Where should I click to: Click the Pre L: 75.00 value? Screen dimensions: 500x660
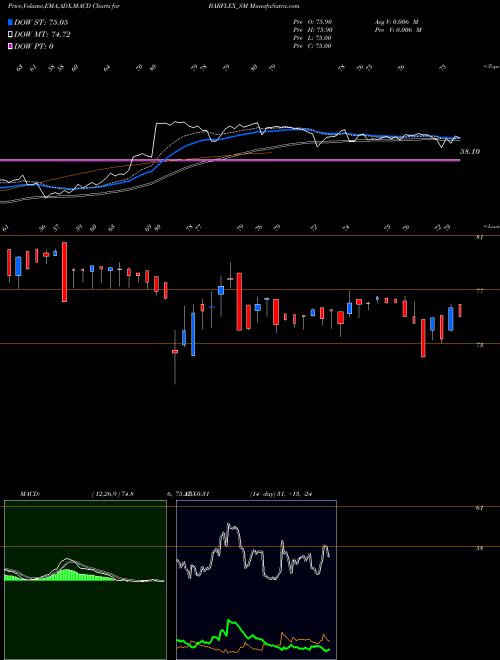click(x=312, y=38)
